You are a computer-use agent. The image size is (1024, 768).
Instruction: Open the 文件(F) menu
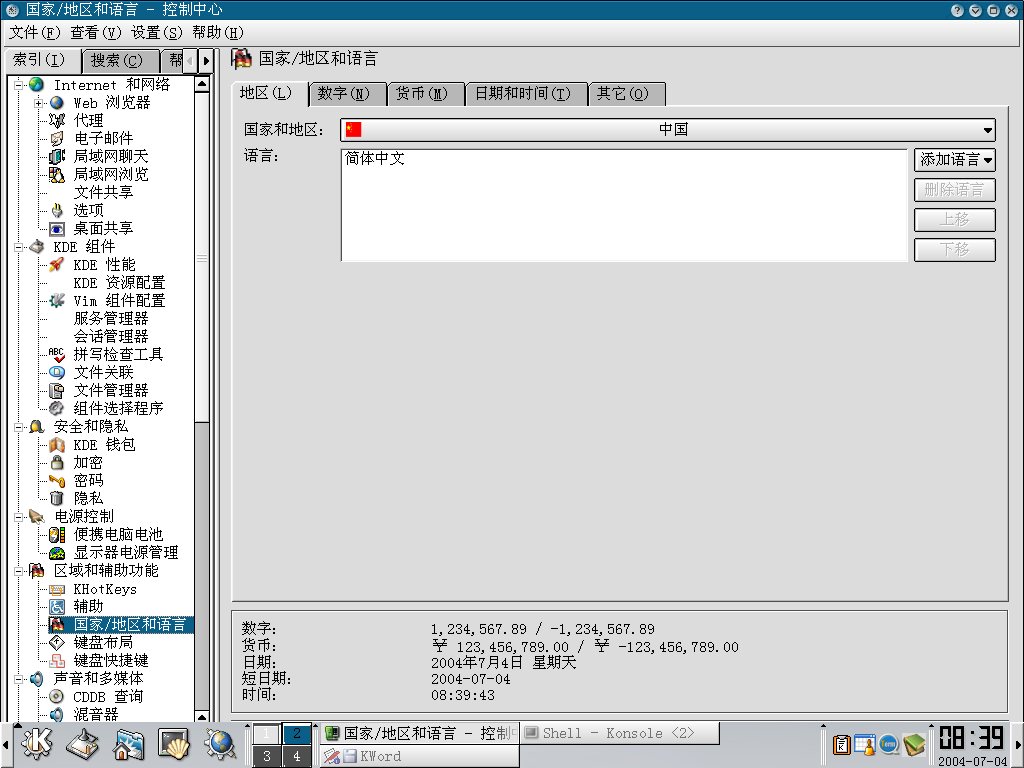(35, 33)
